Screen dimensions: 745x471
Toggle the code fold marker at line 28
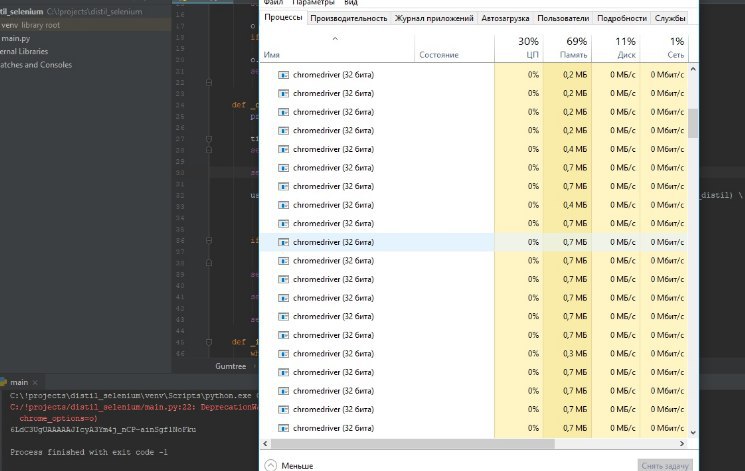[x=209, y=150]
